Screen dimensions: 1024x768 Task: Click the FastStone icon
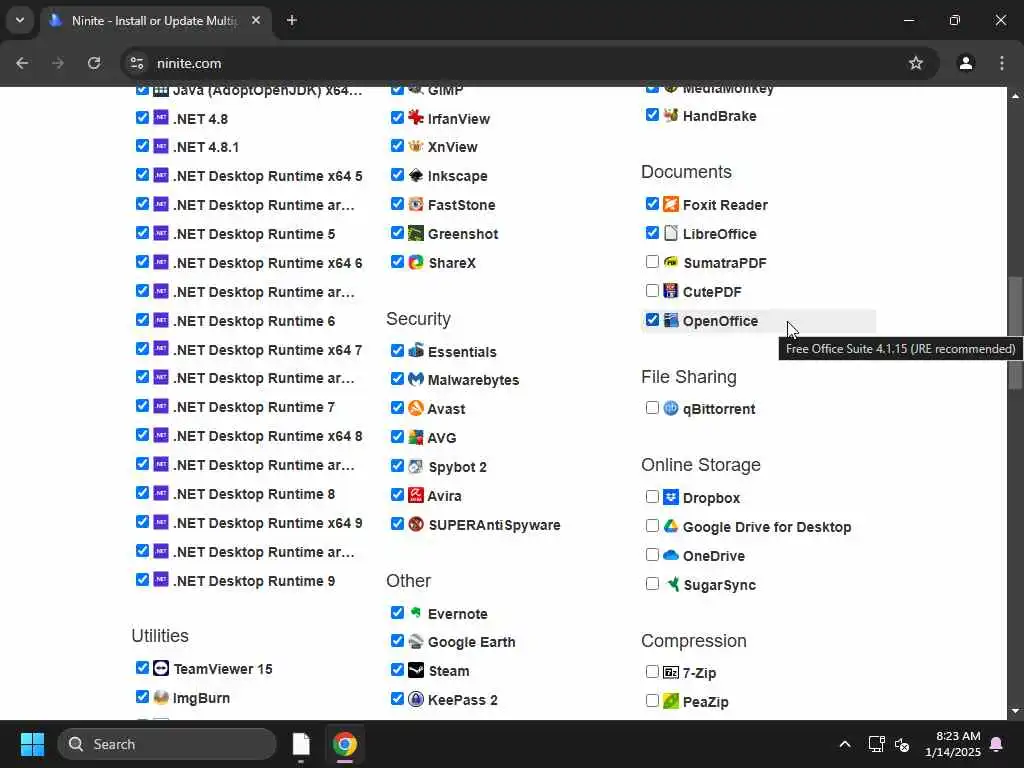click(x=415, y=204)
